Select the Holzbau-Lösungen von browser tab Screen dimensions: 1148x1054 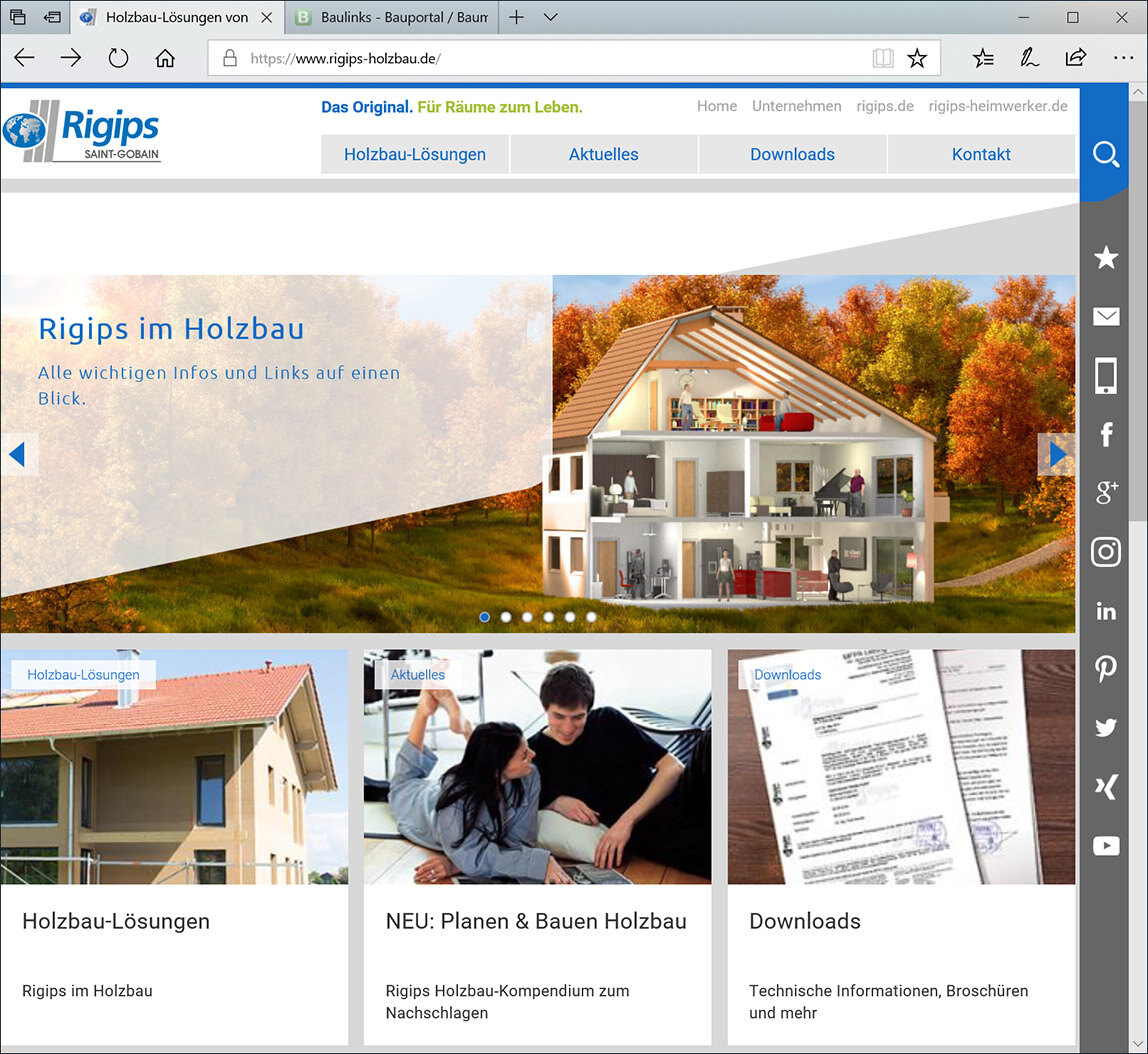click(x=177, y=17)
